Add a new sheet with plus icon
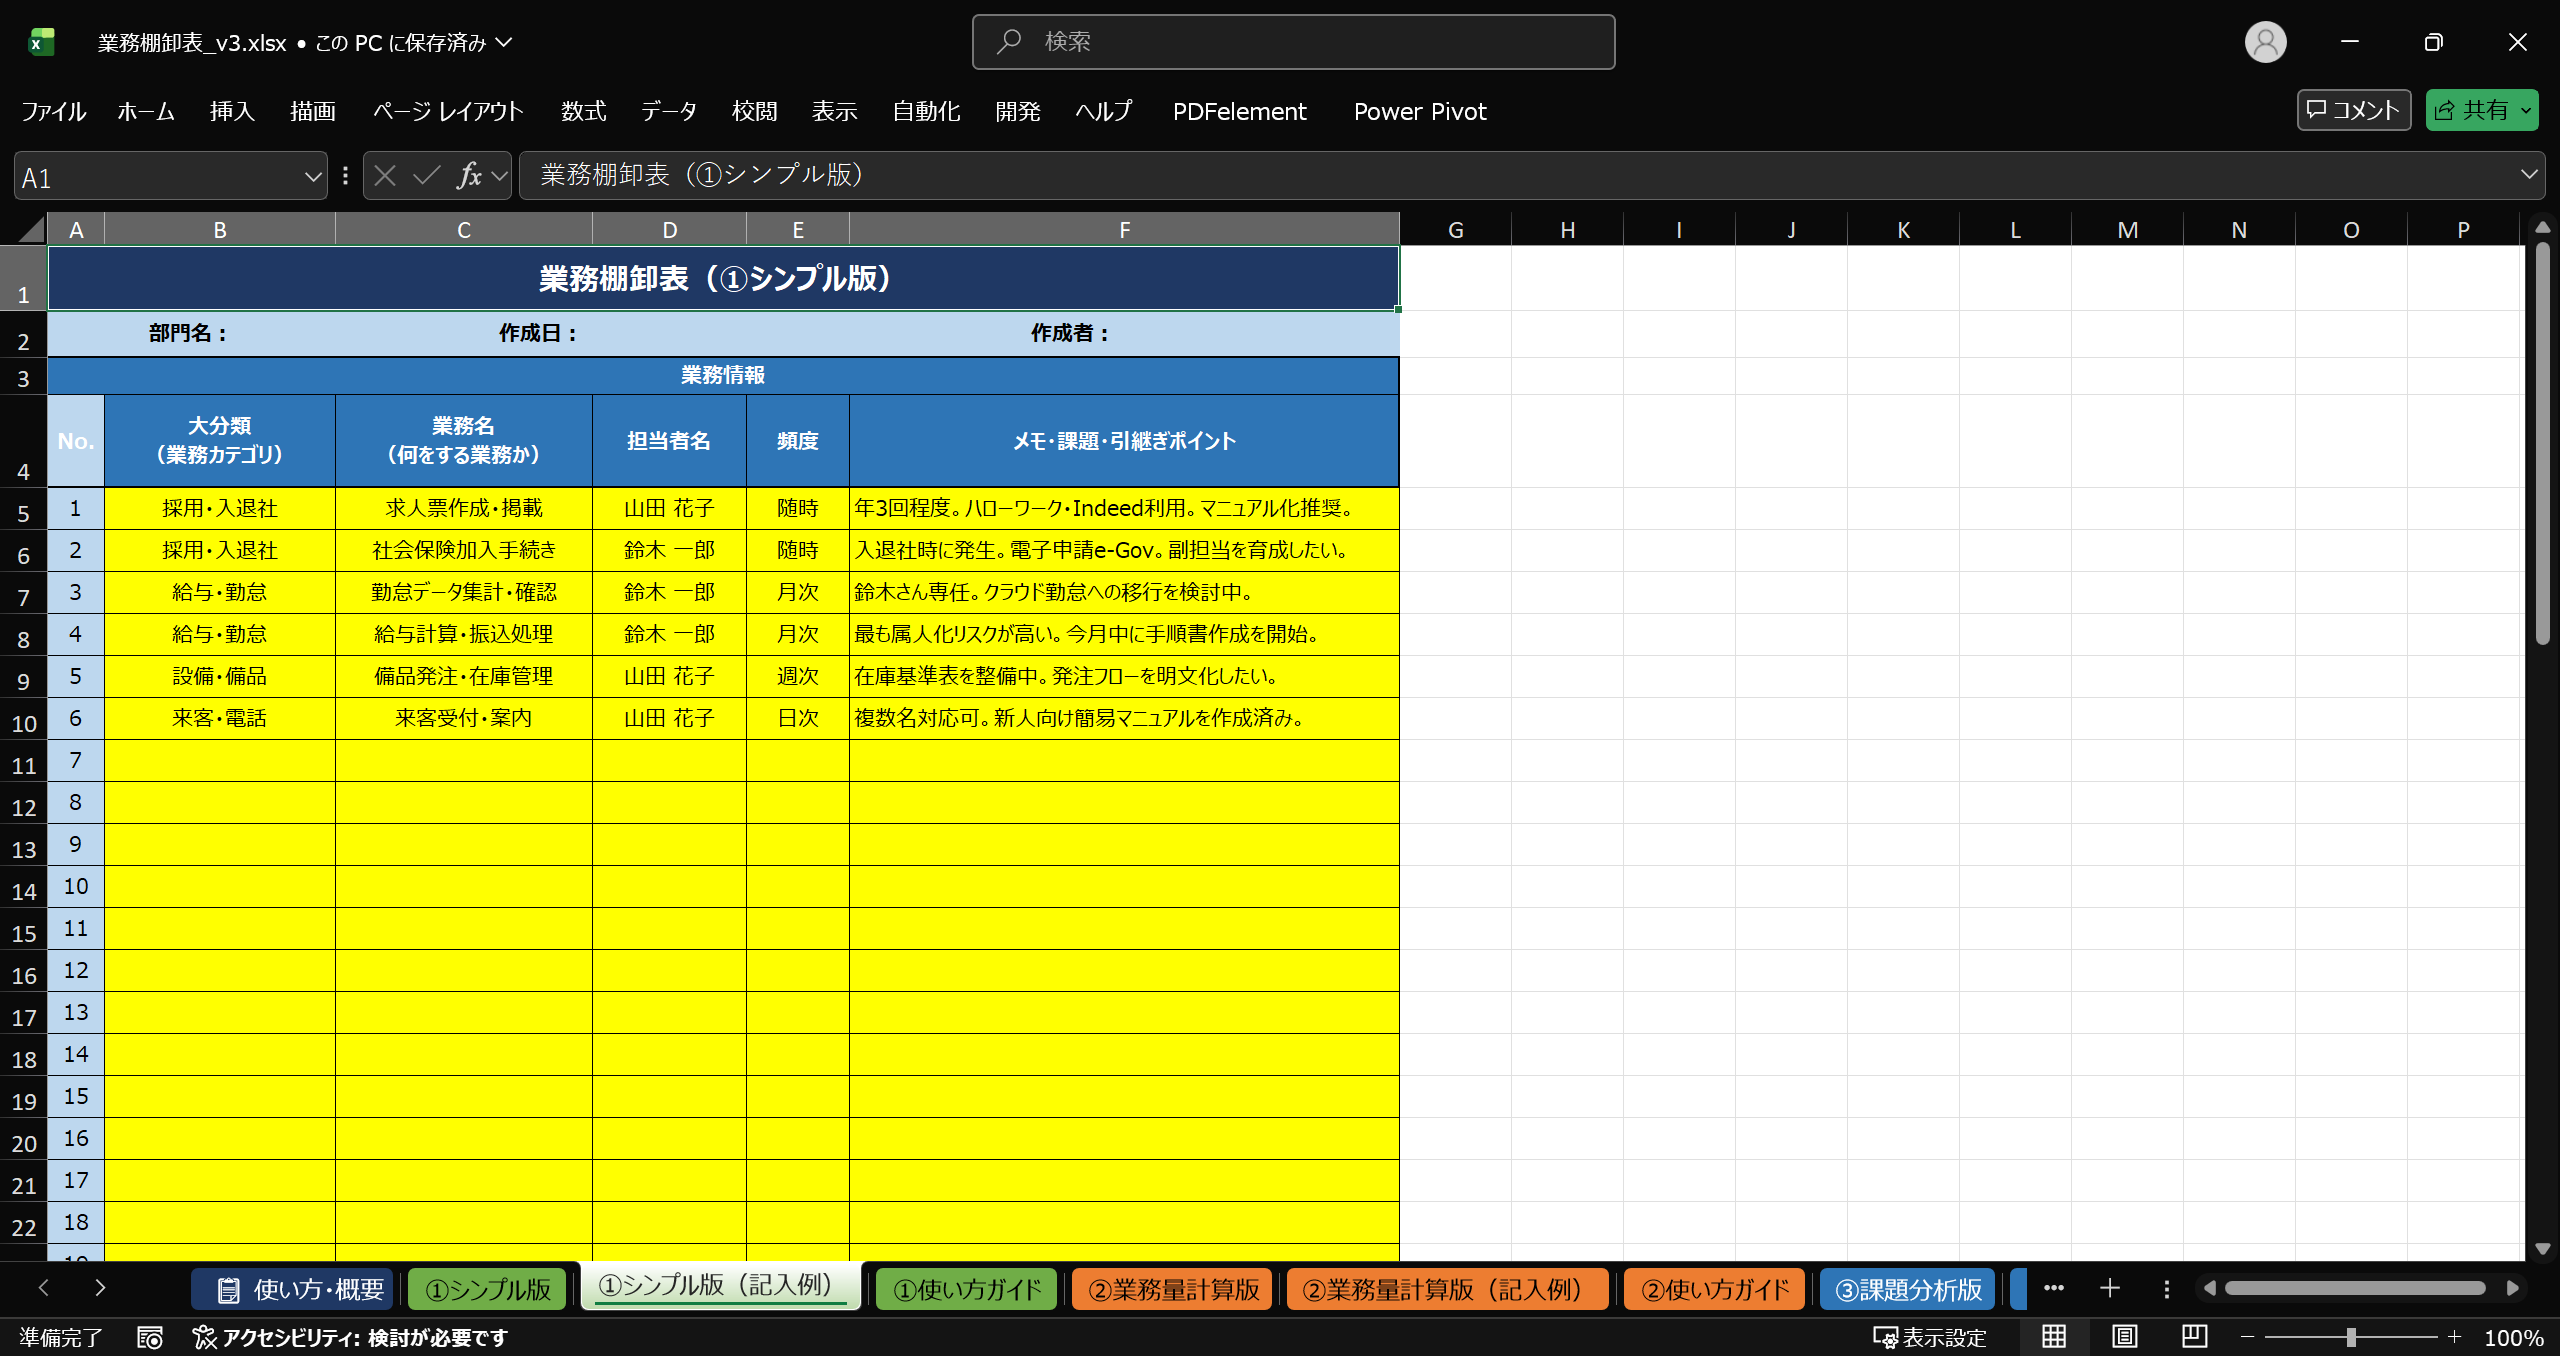The width and height of the screenshot is (2560, 1356). coord(2110,1288)
